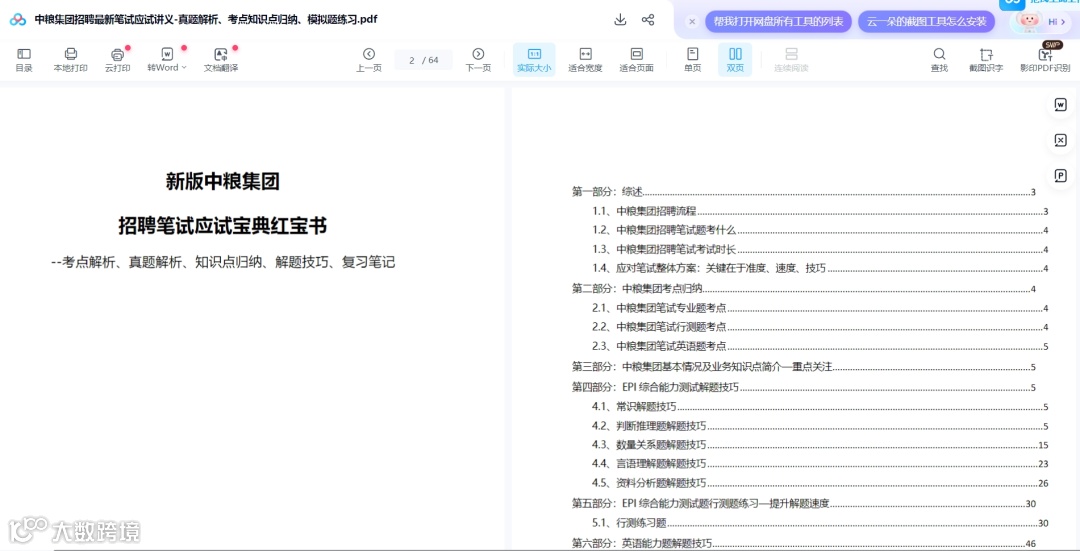Click sidebar convert to Excel icon
The height and width of the screenshot is (551, 1080).
[1061, 141]
